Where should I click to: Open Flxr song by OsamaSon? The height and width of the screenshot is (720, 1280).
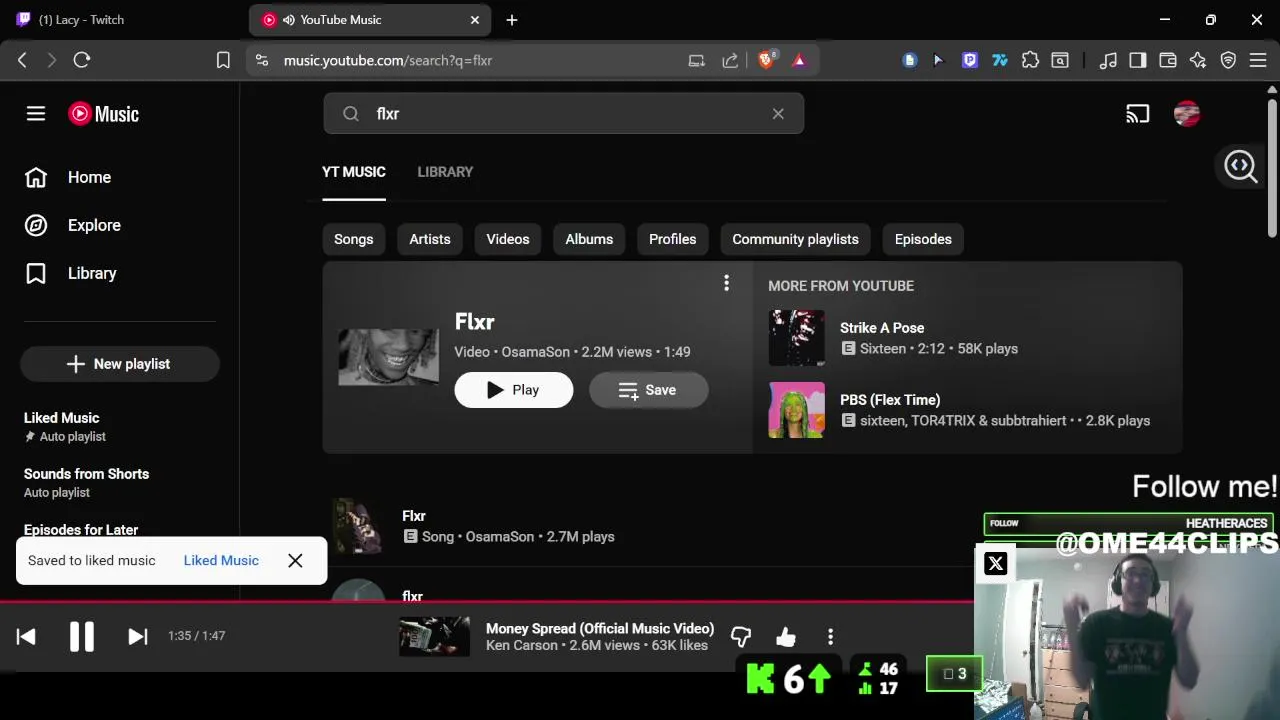point(414,516)
